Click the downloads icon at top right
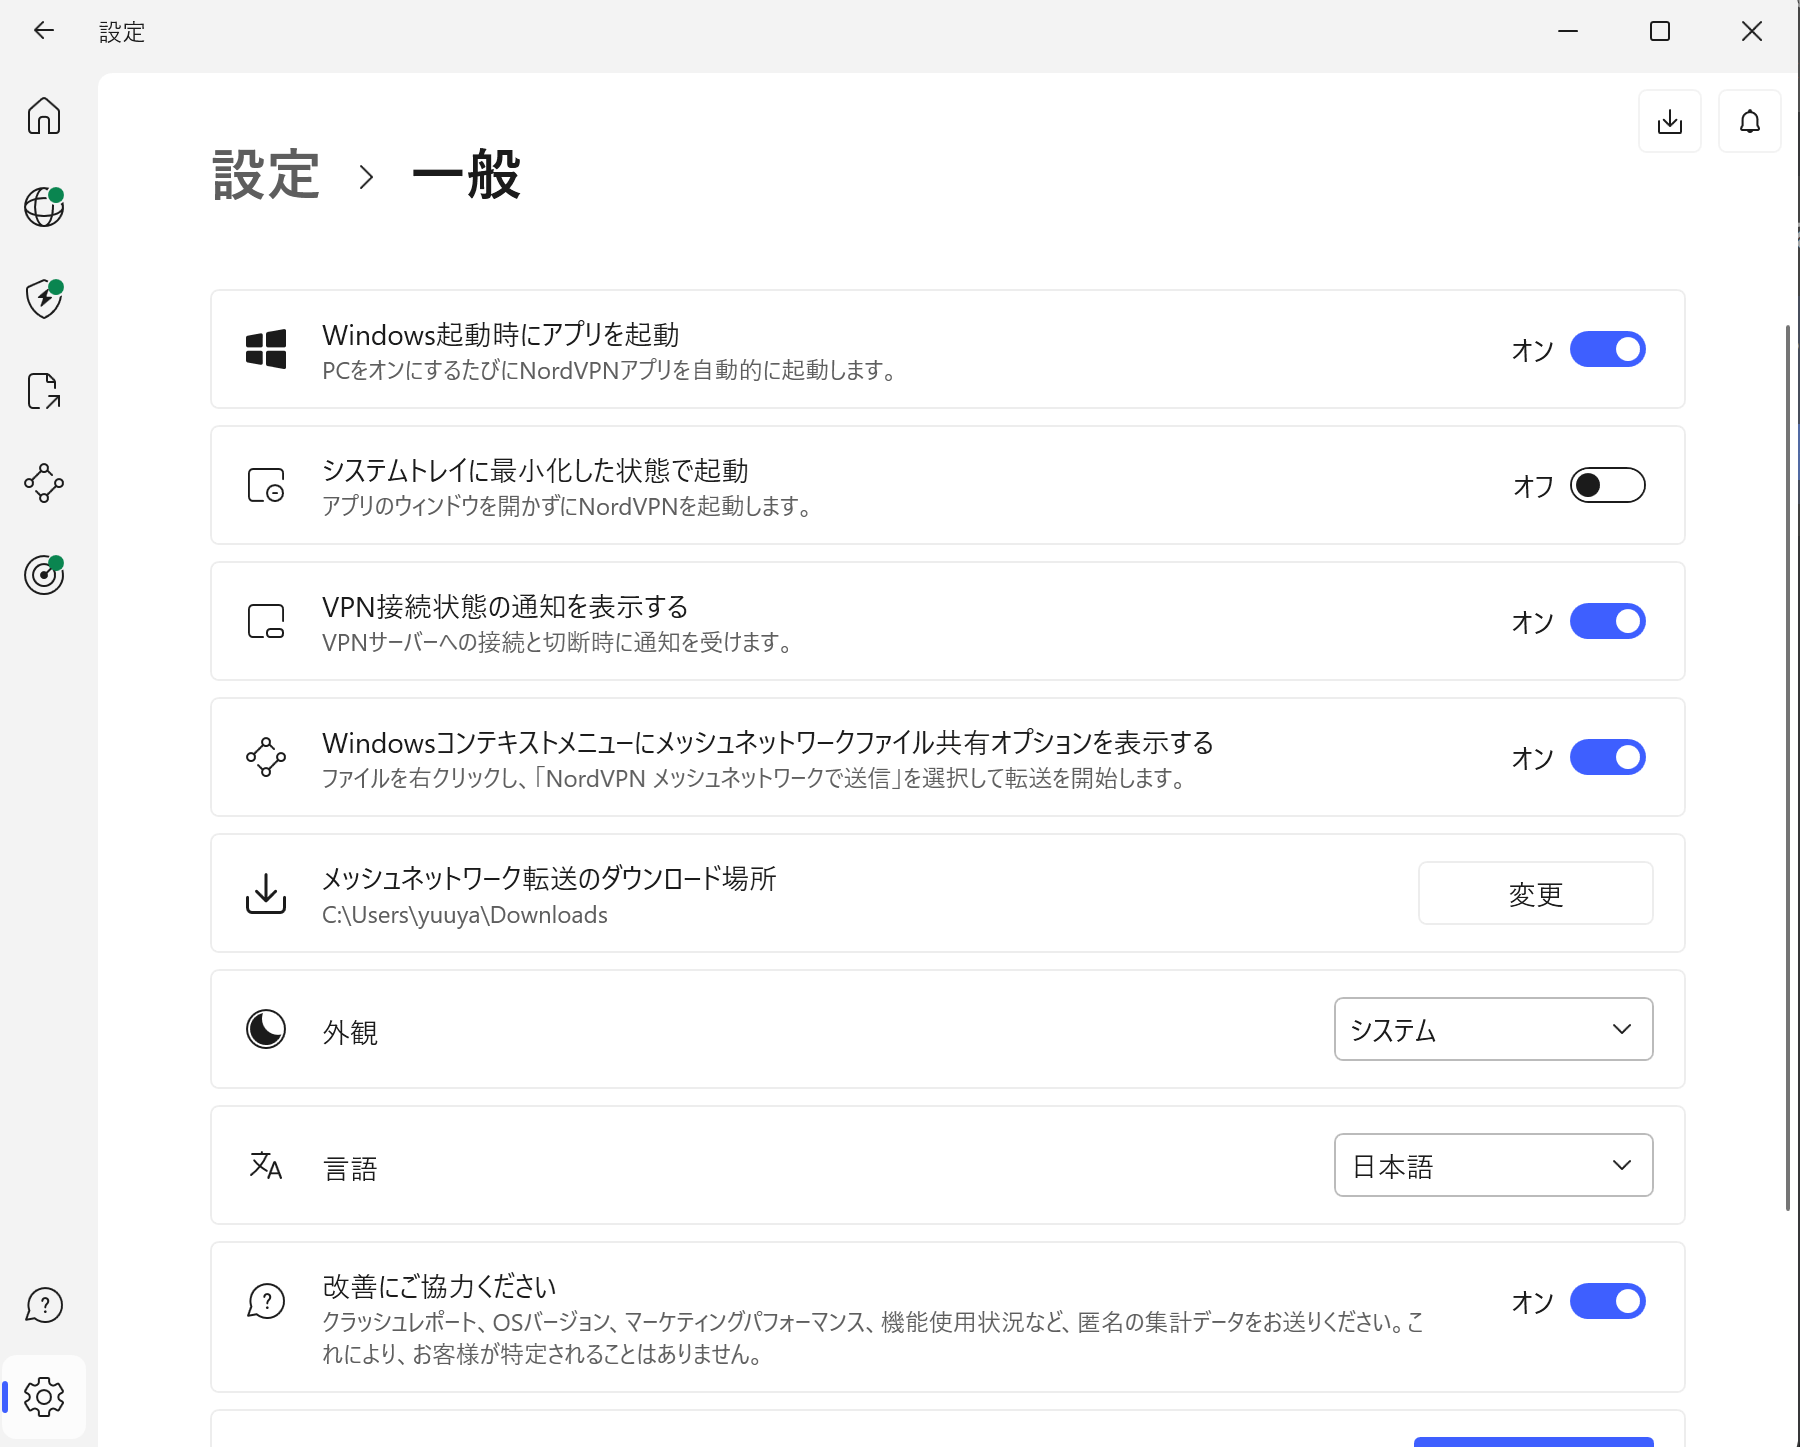Viewport: 1800px width, 1447px height. pos(1670,121)
